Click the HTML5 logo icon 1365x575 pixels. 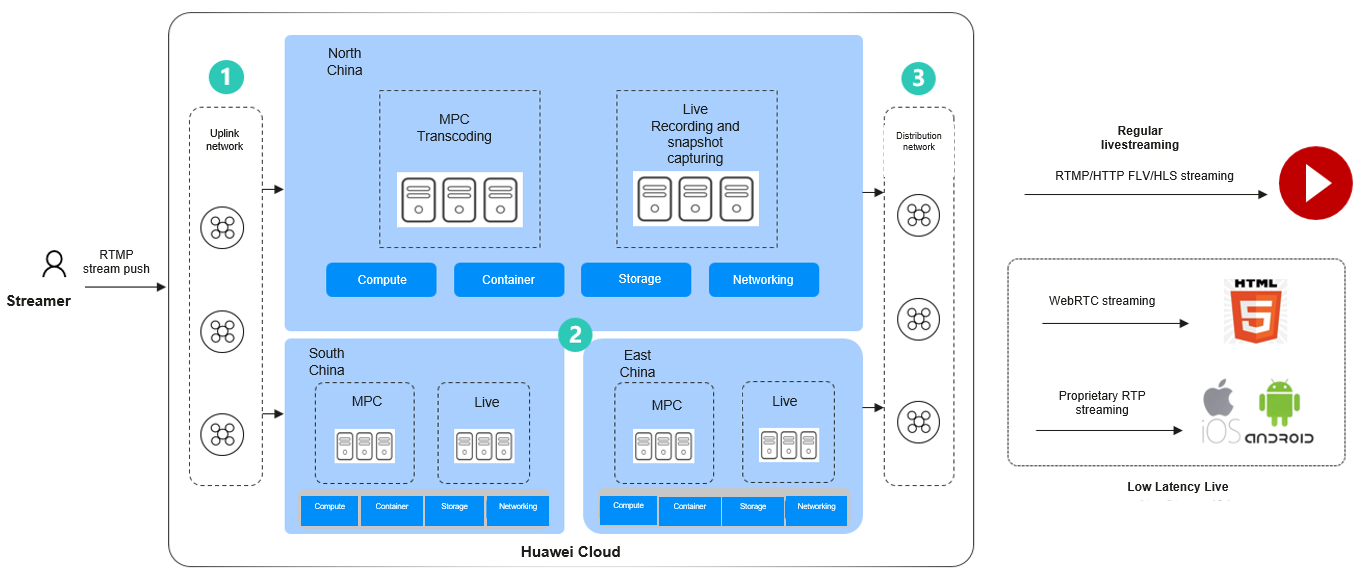pos(1254,311)
